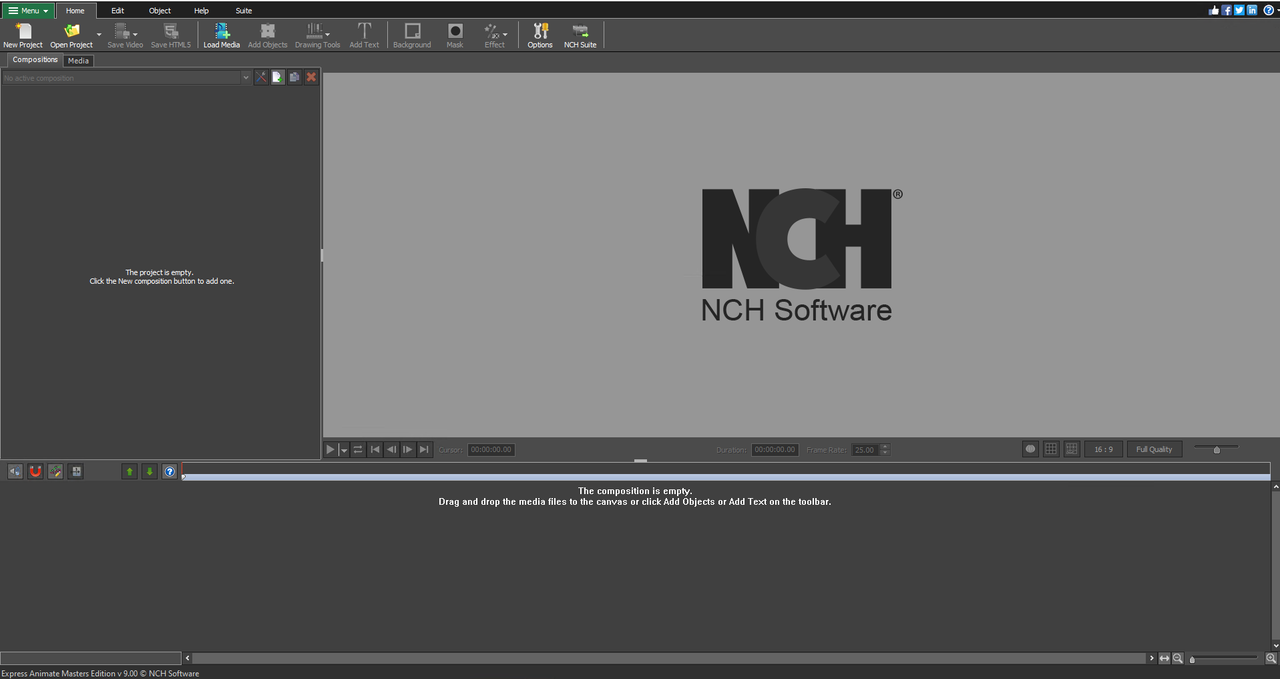Toggle the canvas grid overlay icon
Screen dimensions: 1280x679
(1051, 450)
